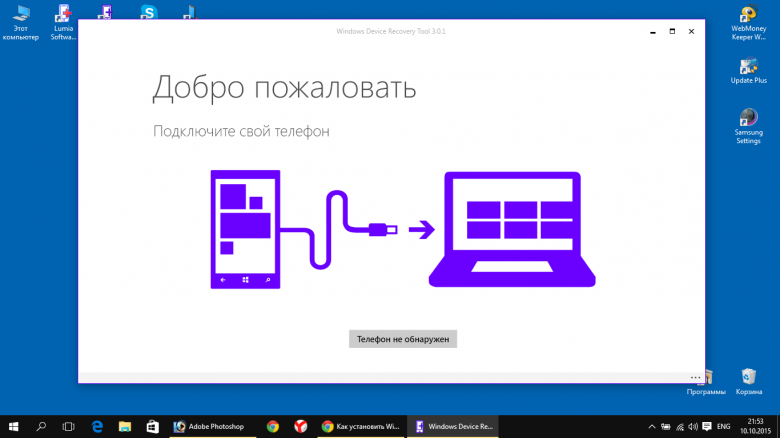
Task: Open Action Center notifications icon
Action: [x=706, y=427]
